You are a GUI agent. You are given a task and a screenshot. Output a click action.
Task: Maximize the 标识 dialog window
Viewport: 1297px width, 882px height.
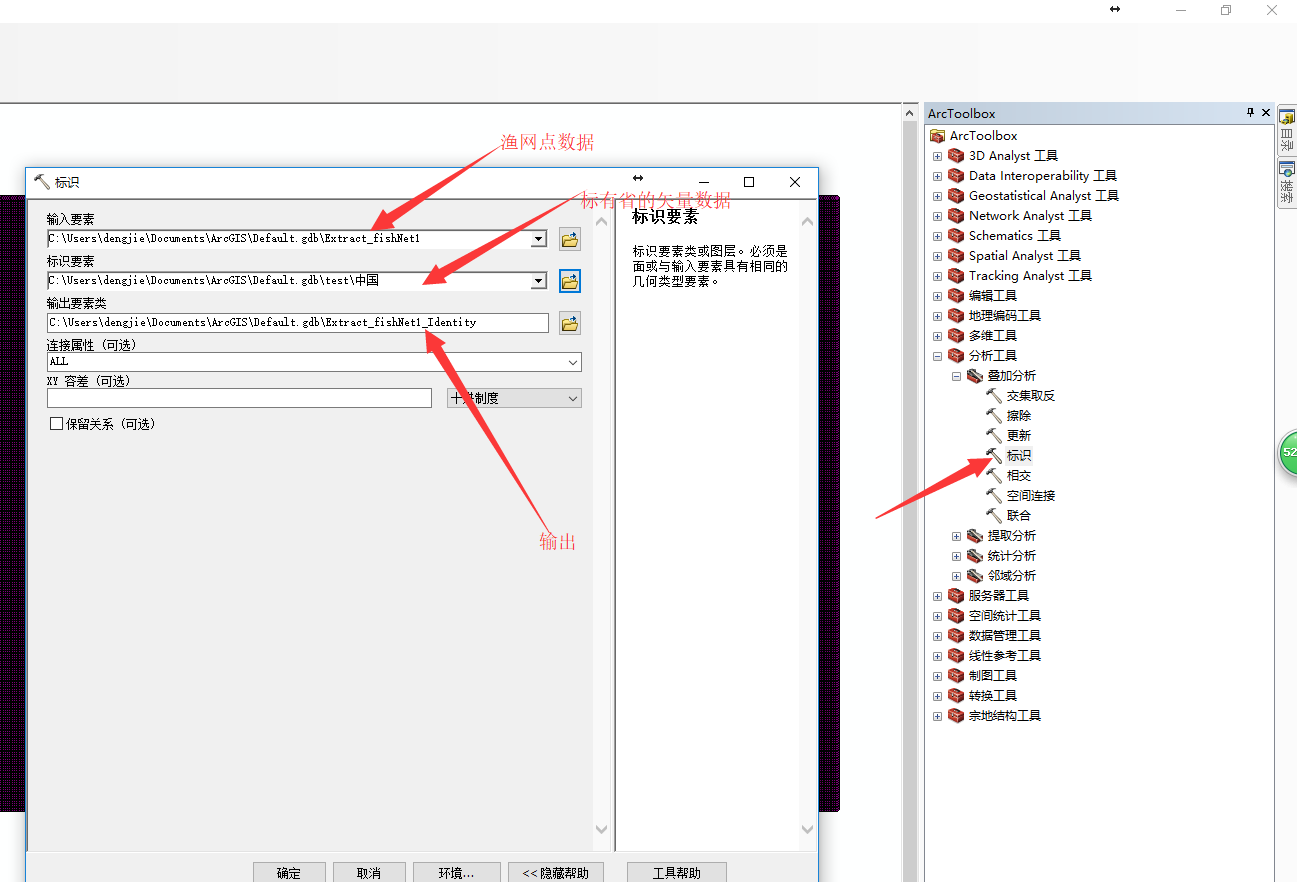749,182
